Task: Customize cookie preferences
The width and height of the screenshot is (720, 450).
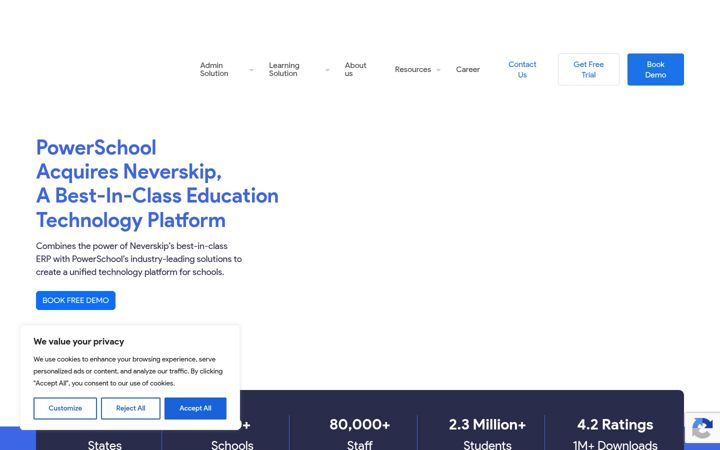Action: point(65,408)
